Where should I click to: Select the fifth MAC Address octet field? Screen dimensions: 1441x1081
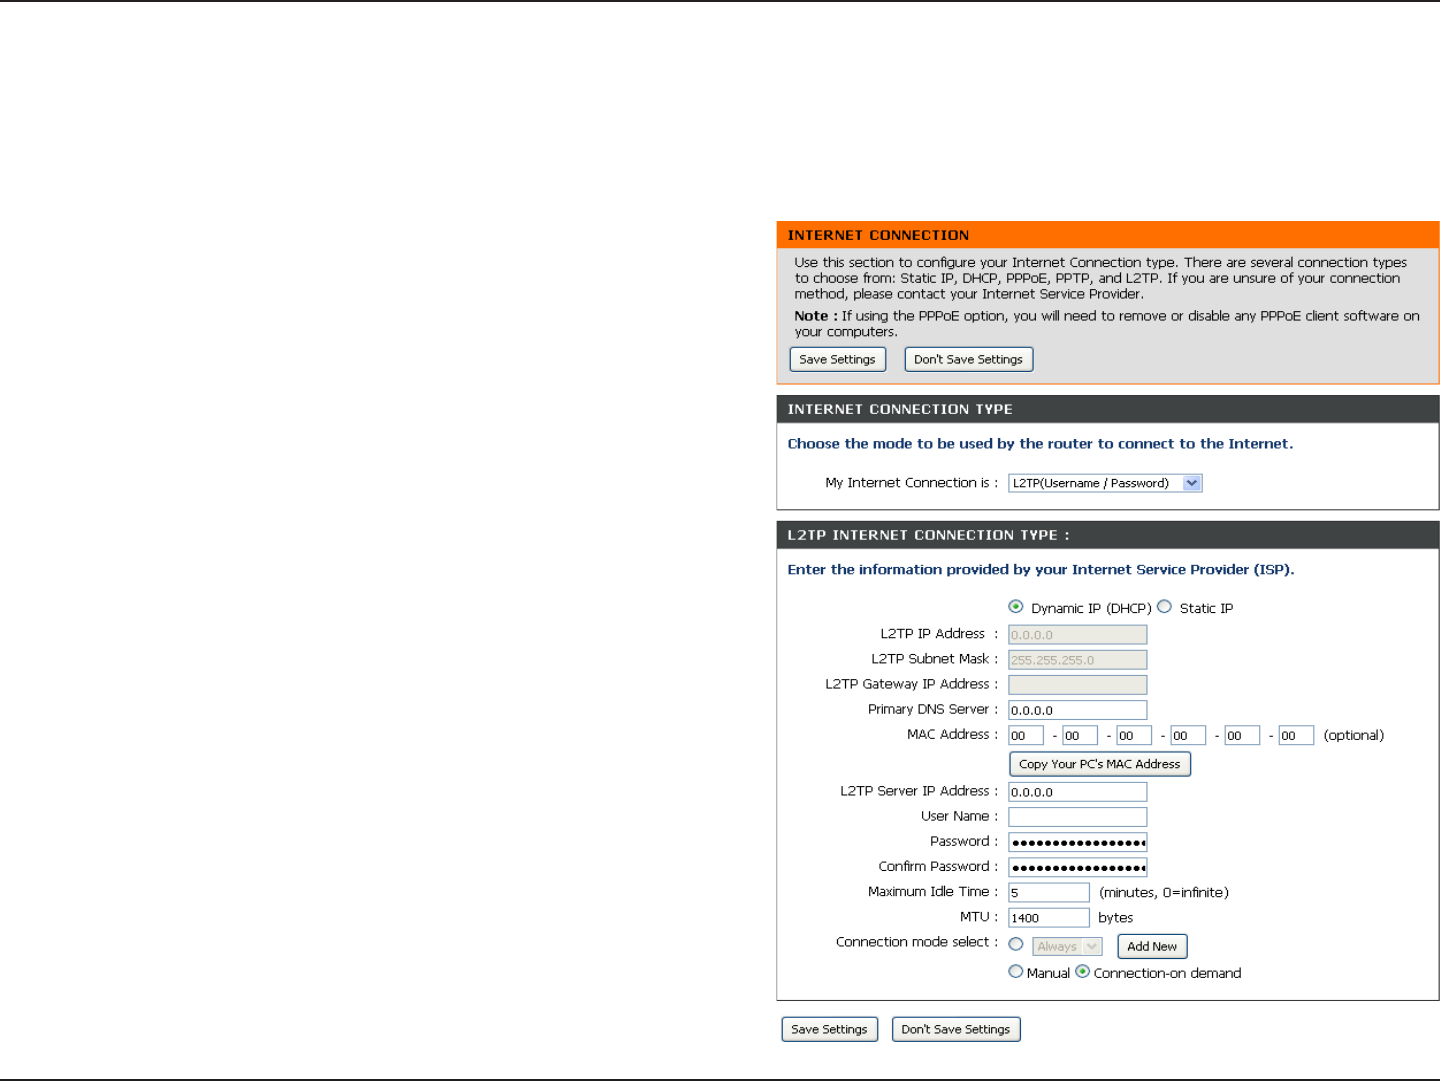pyautogui.click(x=1242, y=736)
